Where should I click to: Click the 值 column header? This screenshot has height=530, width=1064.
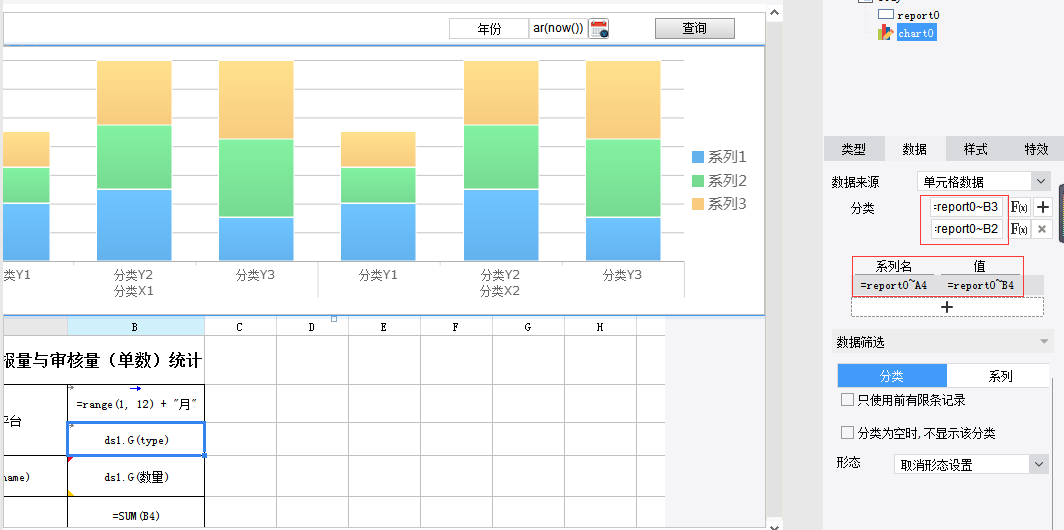980,267
